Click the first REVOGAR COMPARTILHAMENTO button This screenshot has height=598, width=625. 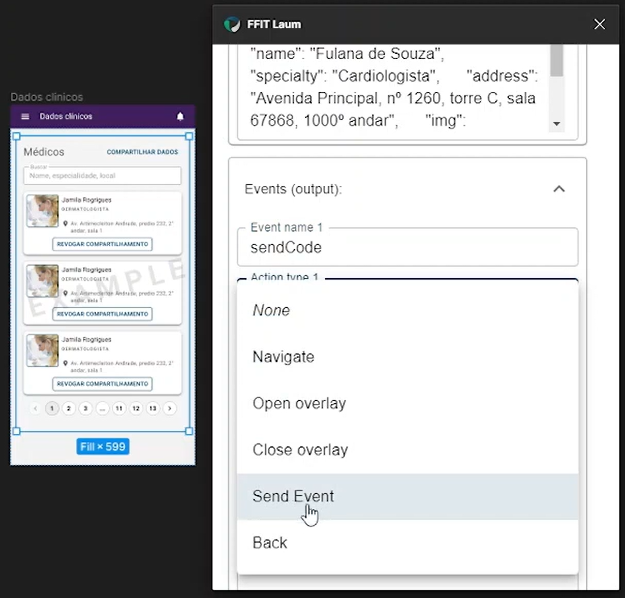102,244
